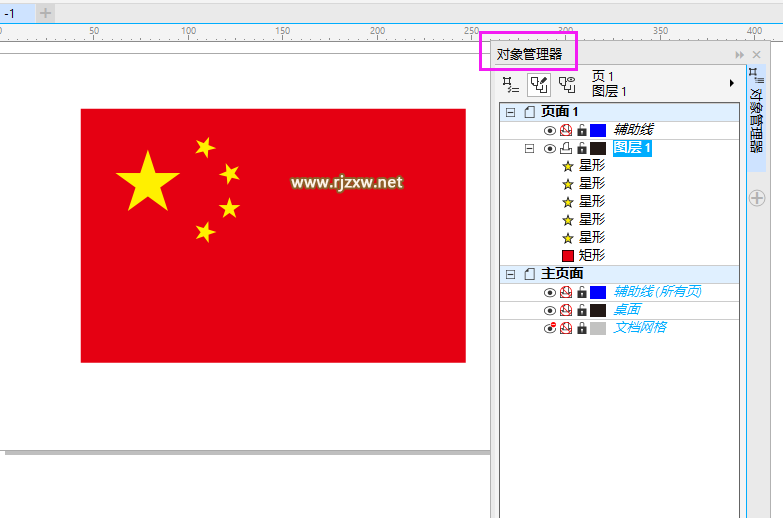Click the page icon beside 页面 1
Image resolution: width=783 pixels, height=518 pixels.
(x=529, y=112)
